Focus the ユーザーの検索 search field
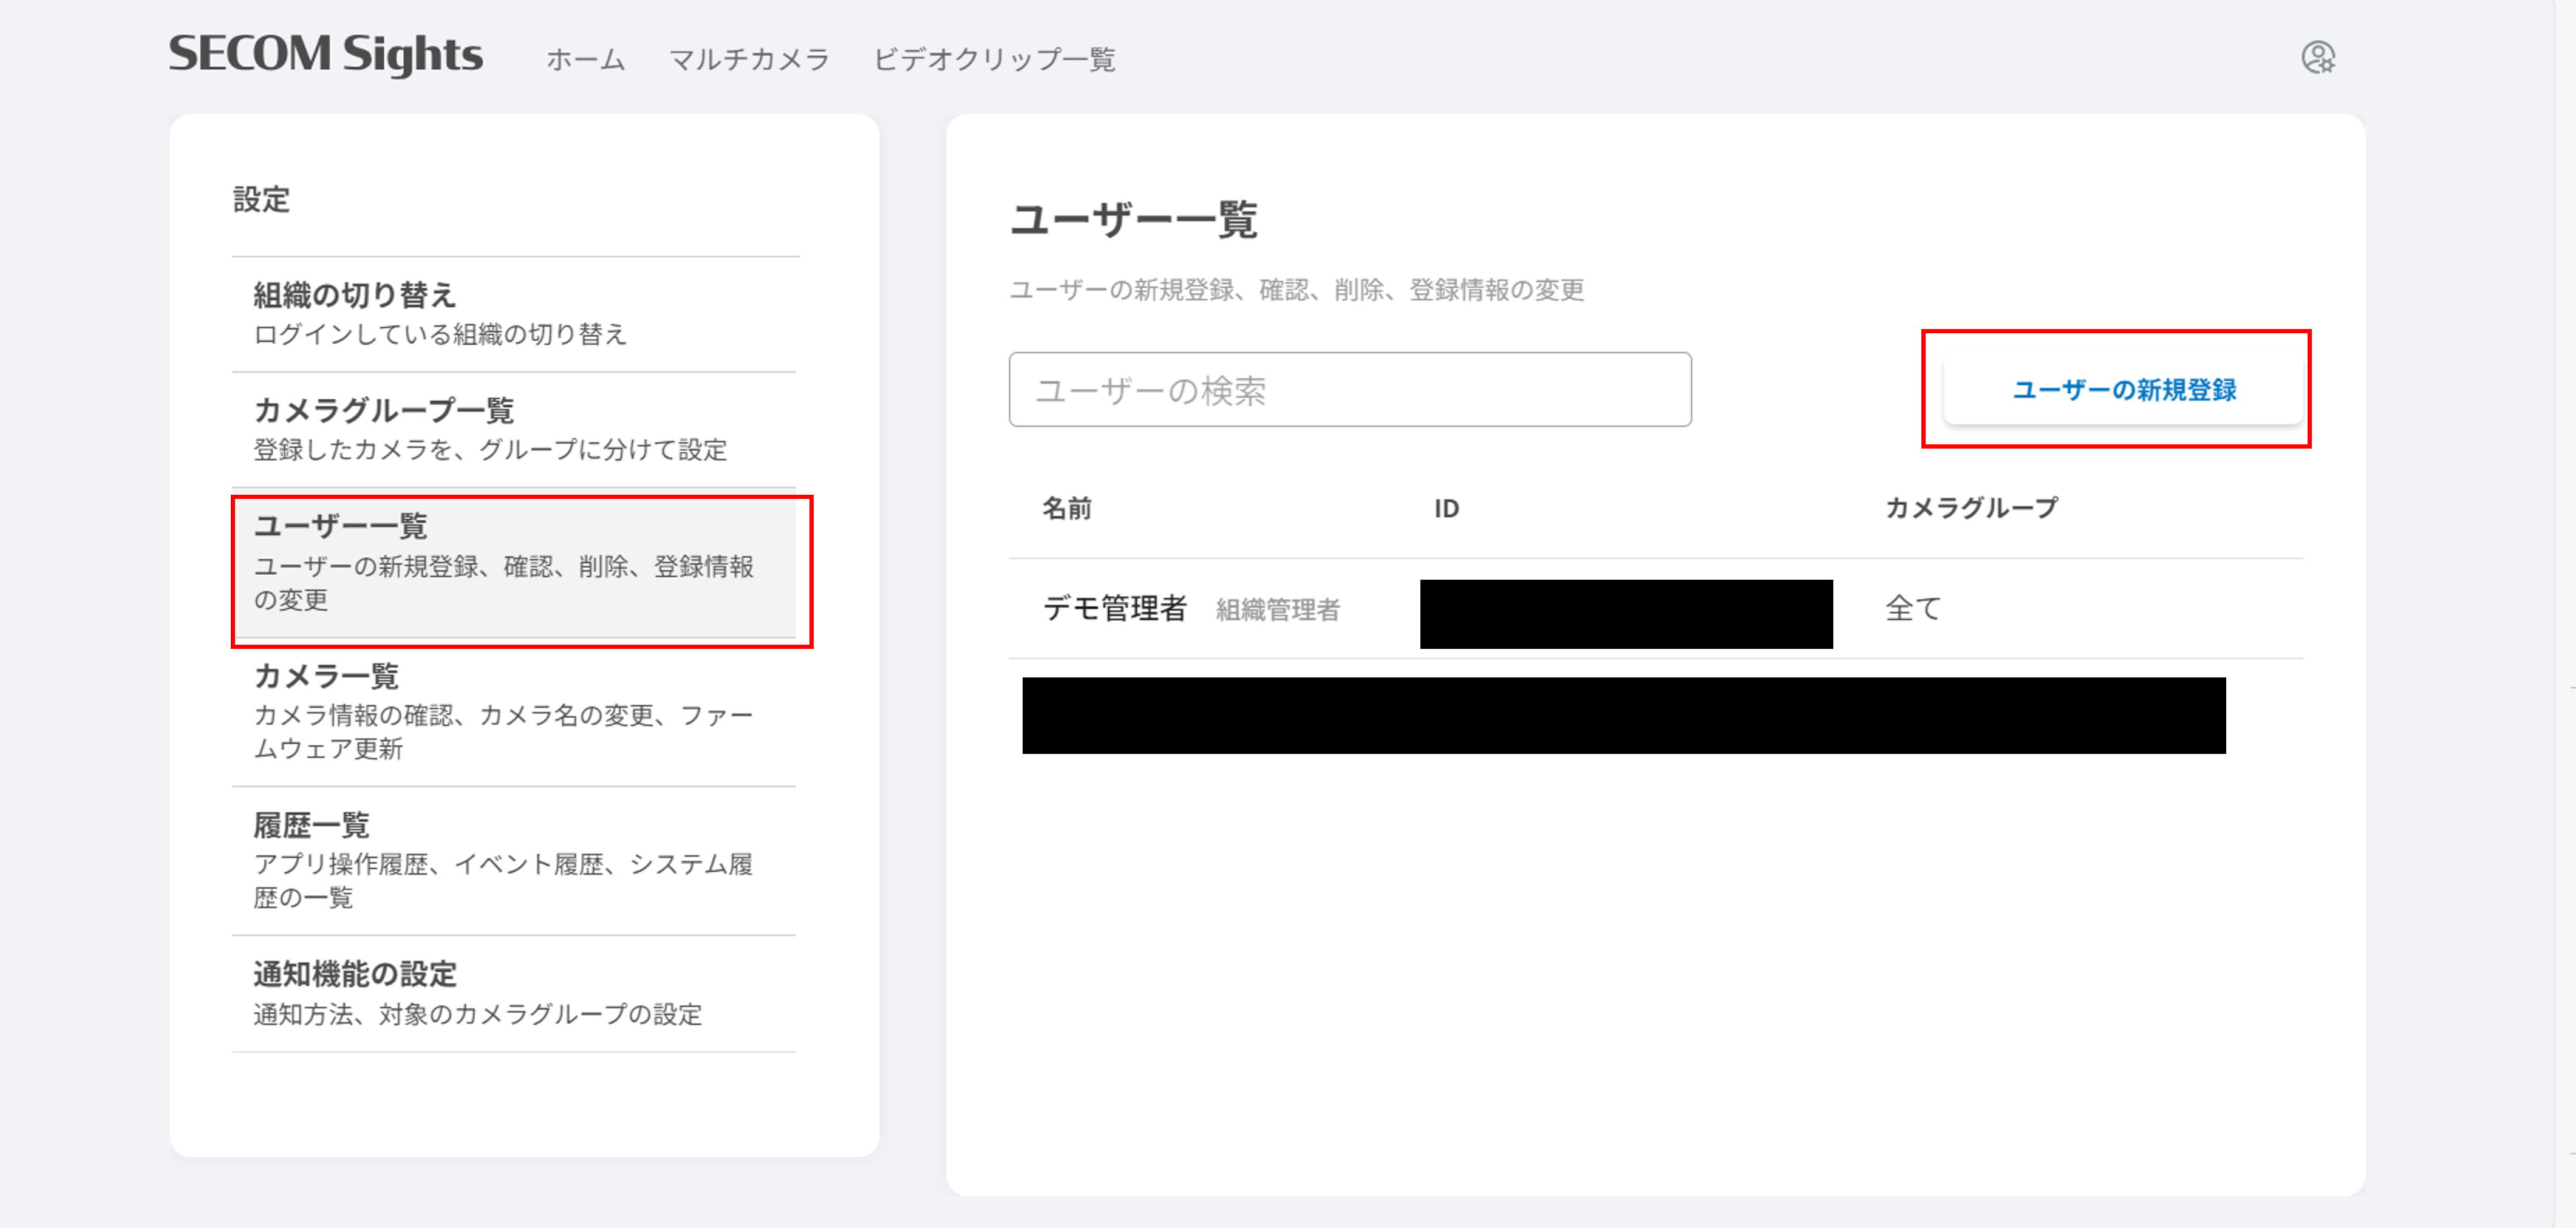 [1350, 390]
